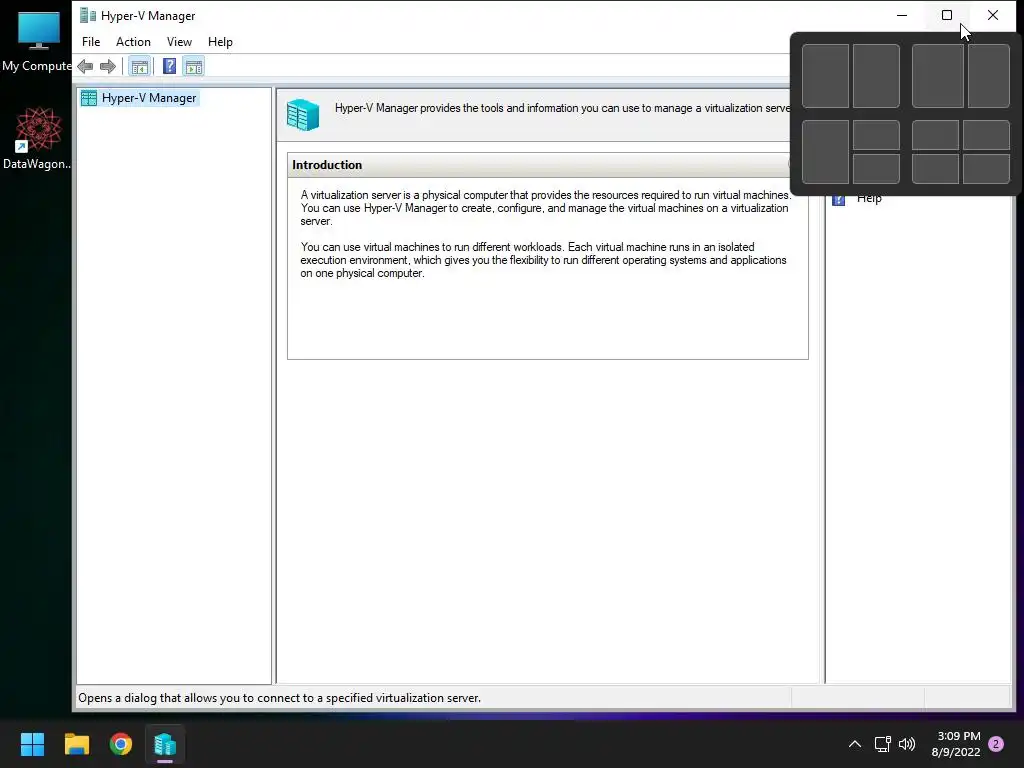This screenshot has width=1024, height=768.
Task: Select the bottom-left zone of the four-quadrant snap layout
Action: tap(935, 168)
